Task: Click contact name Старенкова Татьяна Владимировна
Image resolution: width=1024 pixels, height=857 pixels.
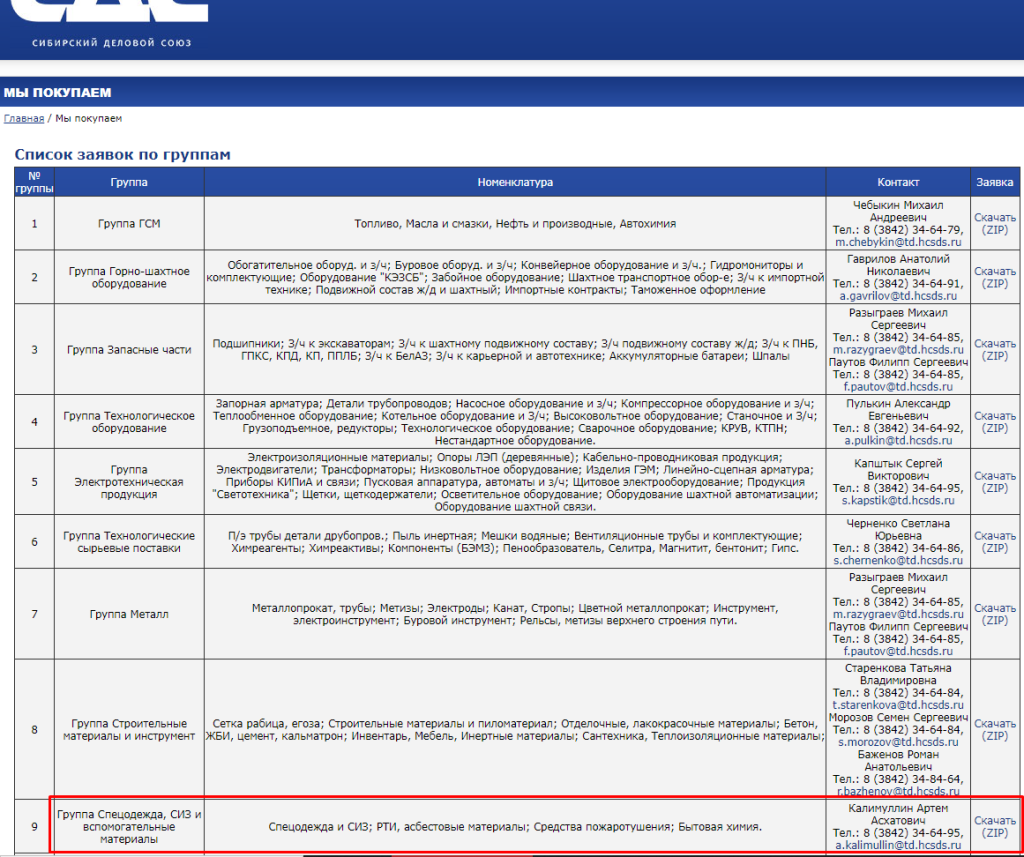Action: pos(898,675)
